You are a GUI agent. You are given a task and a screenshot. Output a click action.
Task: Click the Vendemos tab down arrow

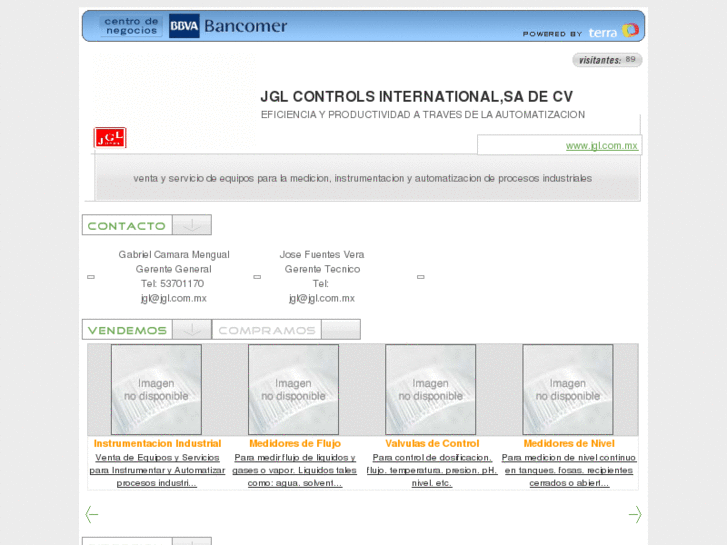(192, 330)
